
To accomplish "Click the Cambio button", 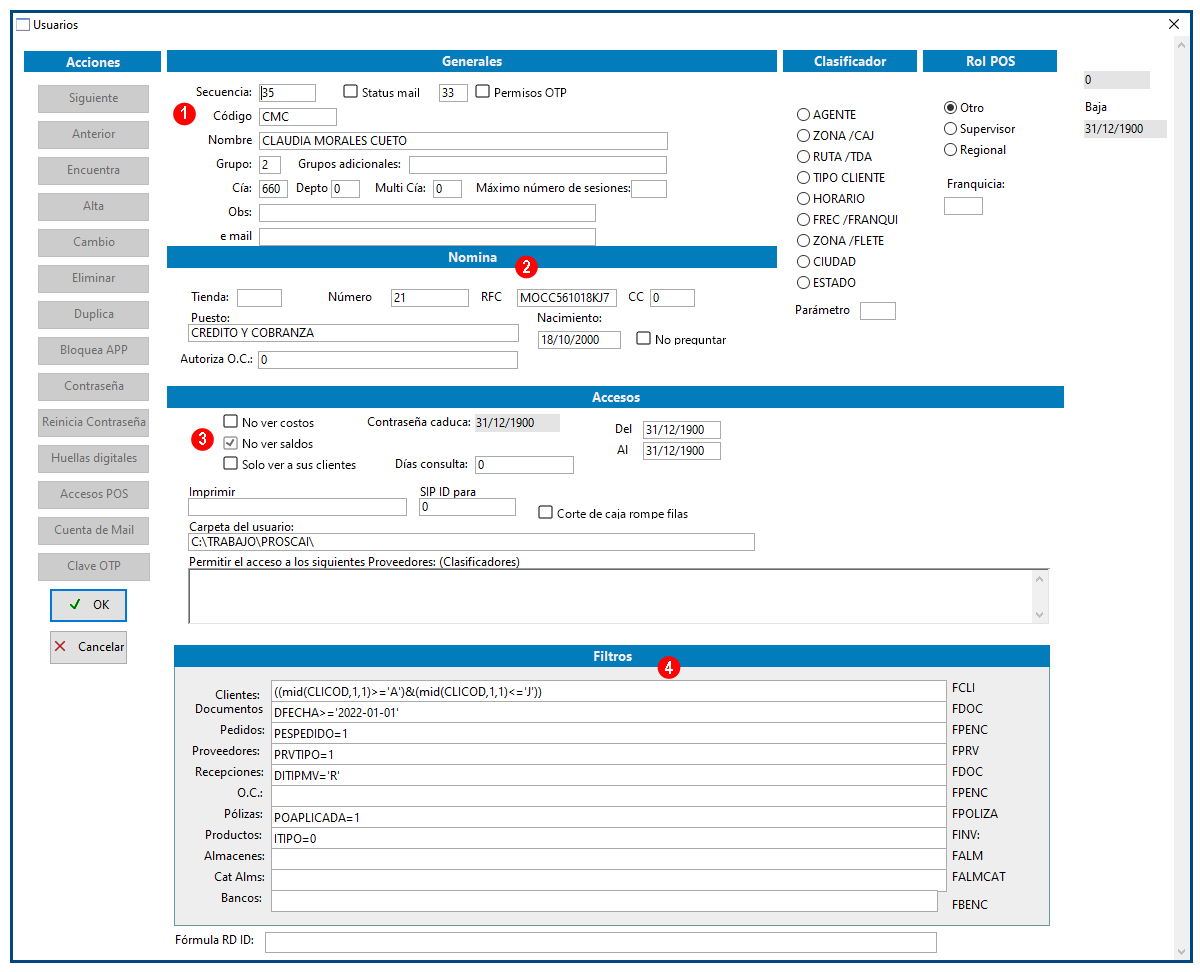I will pyautogui.click(x=93, y=242).
